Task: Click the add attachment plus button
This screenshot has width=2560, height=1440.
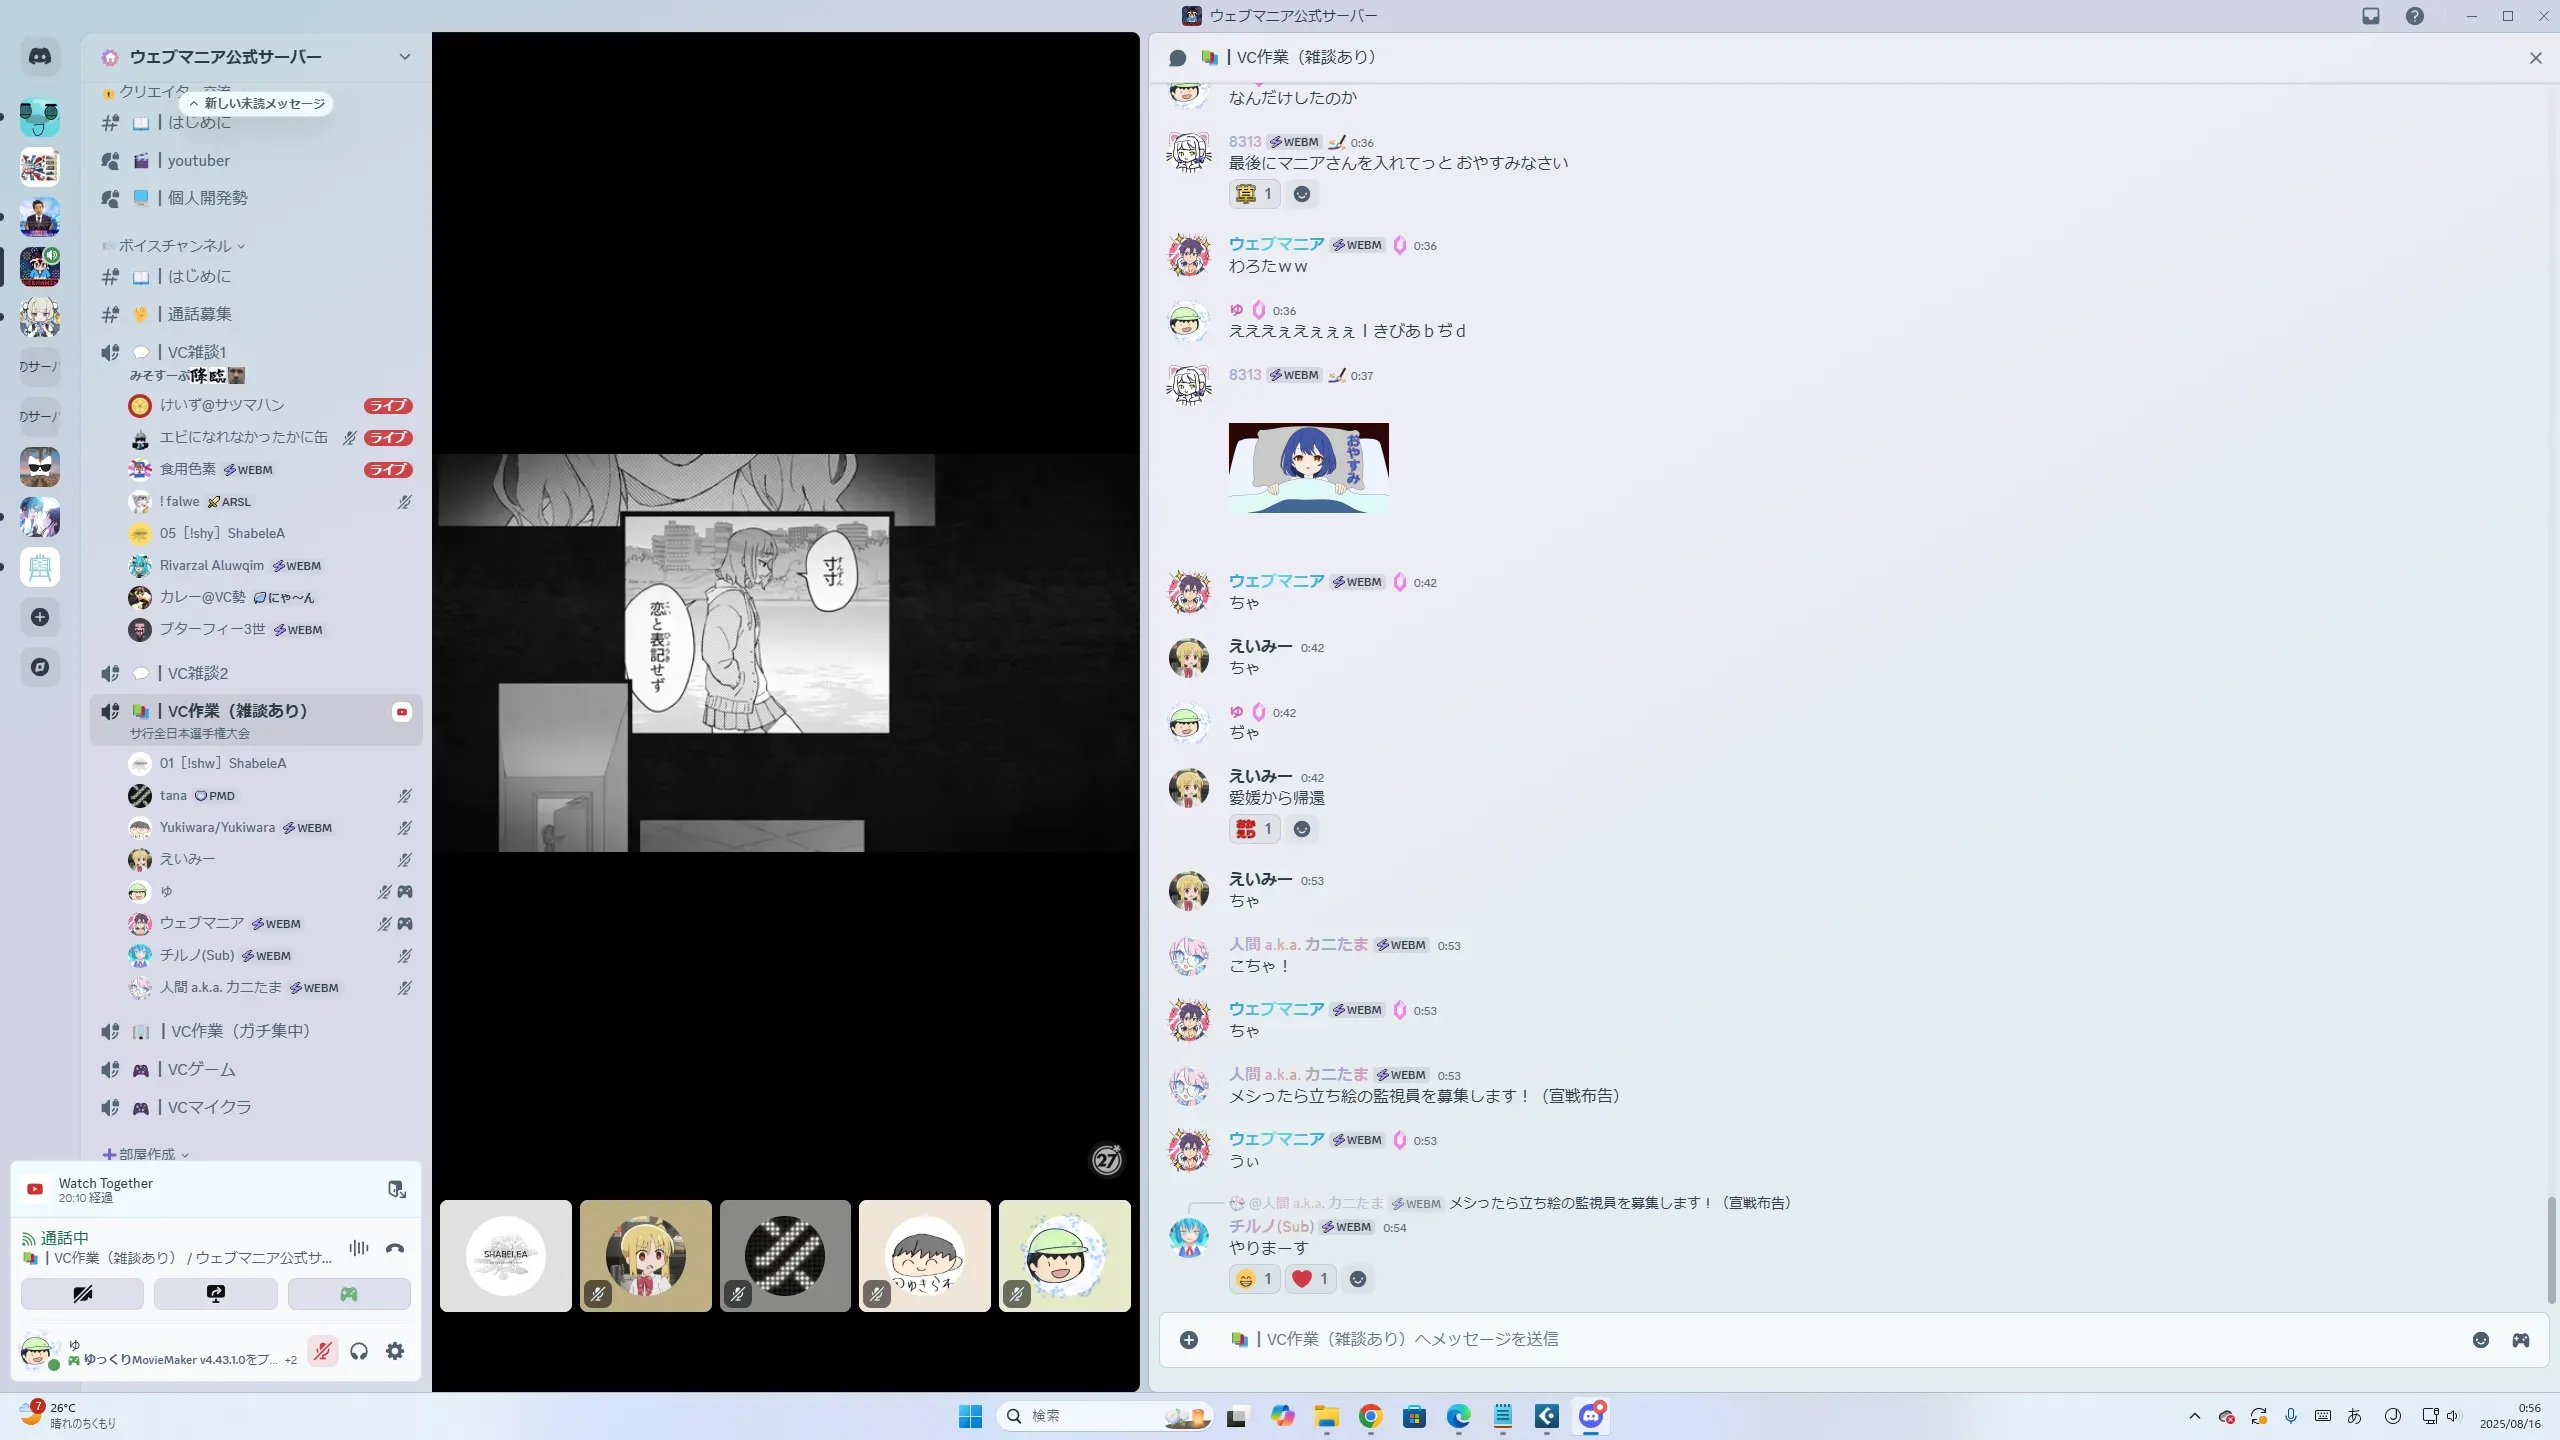Action: click(1188, 1340)
